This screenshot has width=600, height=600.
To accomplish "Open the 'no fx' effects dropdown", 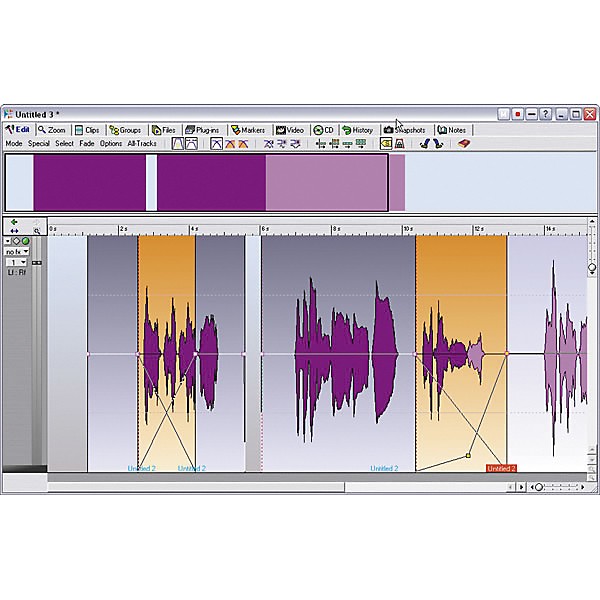I will point(16,252).
